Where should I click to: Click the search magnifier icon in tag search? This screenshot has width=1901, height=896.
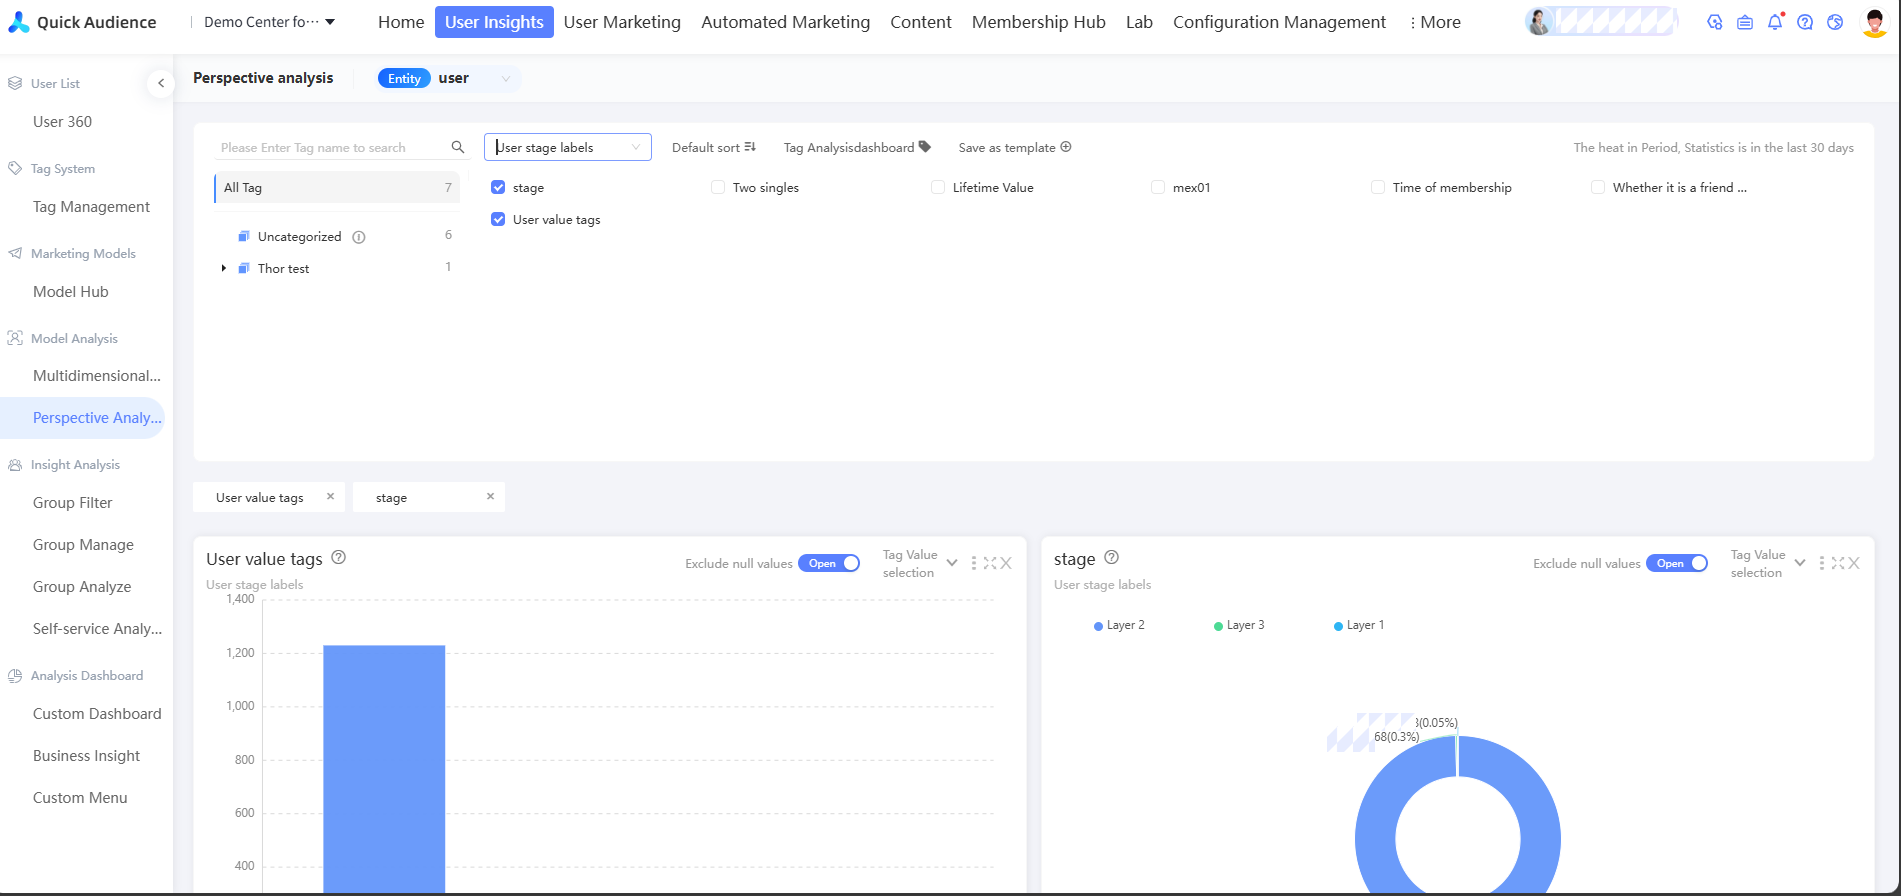pos(458,147)
